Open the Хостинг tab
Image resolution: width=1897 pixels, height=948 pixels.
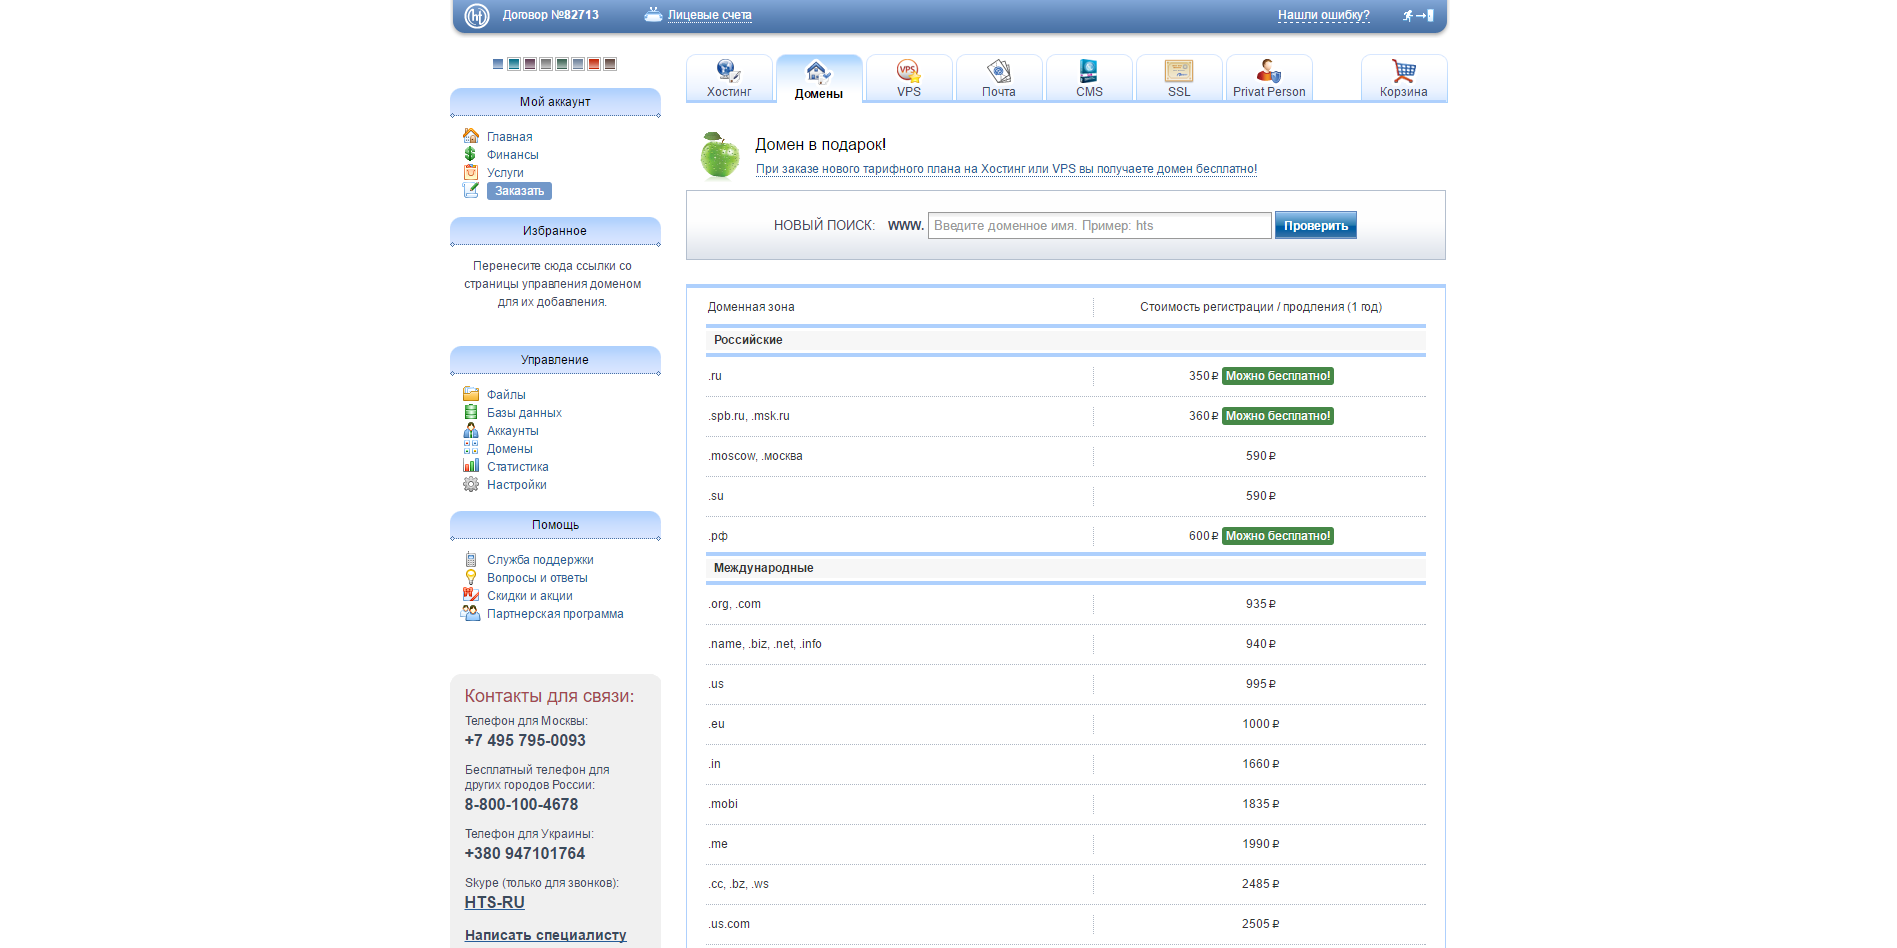[x=729, y=79]
